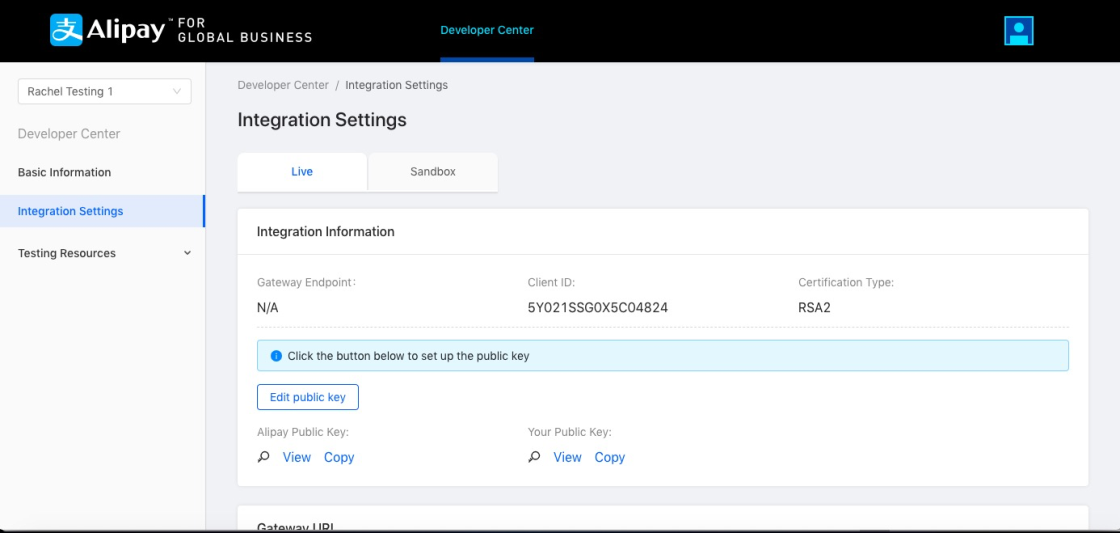Open the Rachel Testing 1 account dropdown
1120x533 pixels.
104,91
